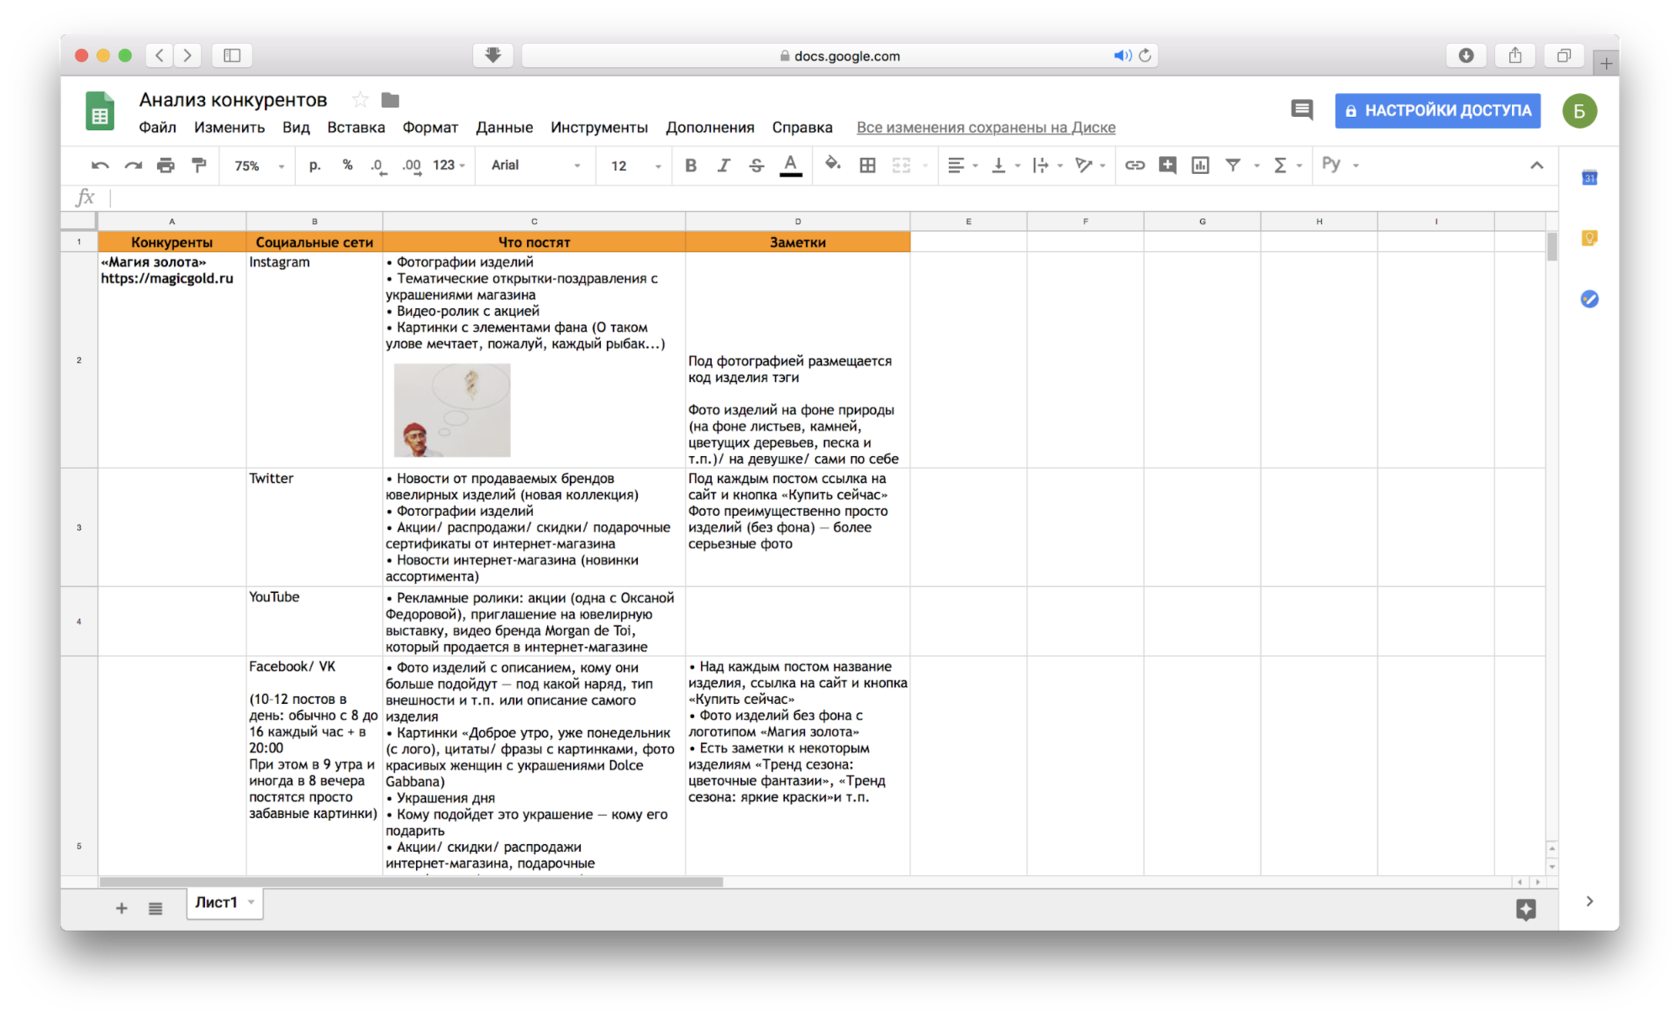Click the НАСТРОЙКИ ДОСТУПА share button
Screen dimensions: 1680x1018
1437,111
